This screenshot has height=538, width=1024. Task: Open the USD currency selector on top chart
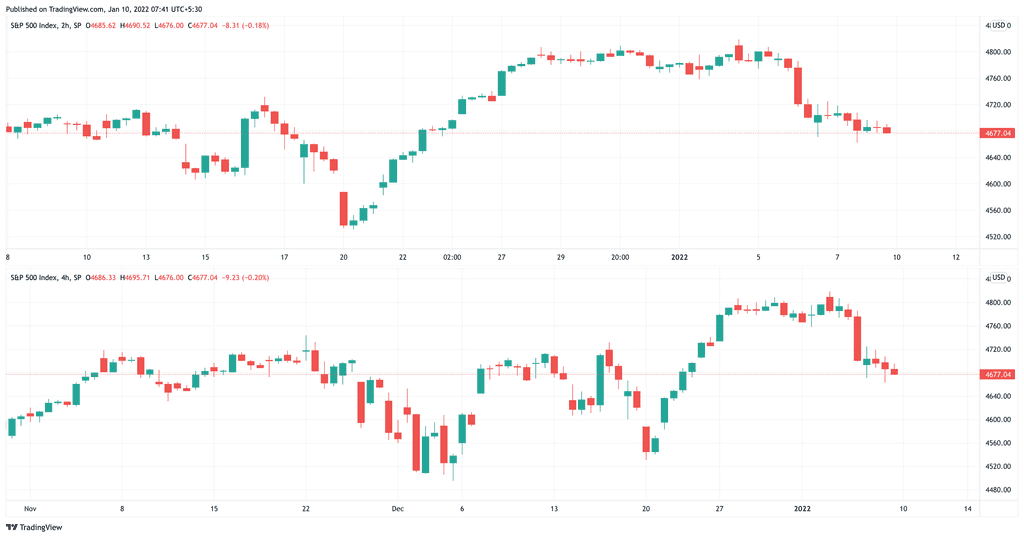coord(999,25)
